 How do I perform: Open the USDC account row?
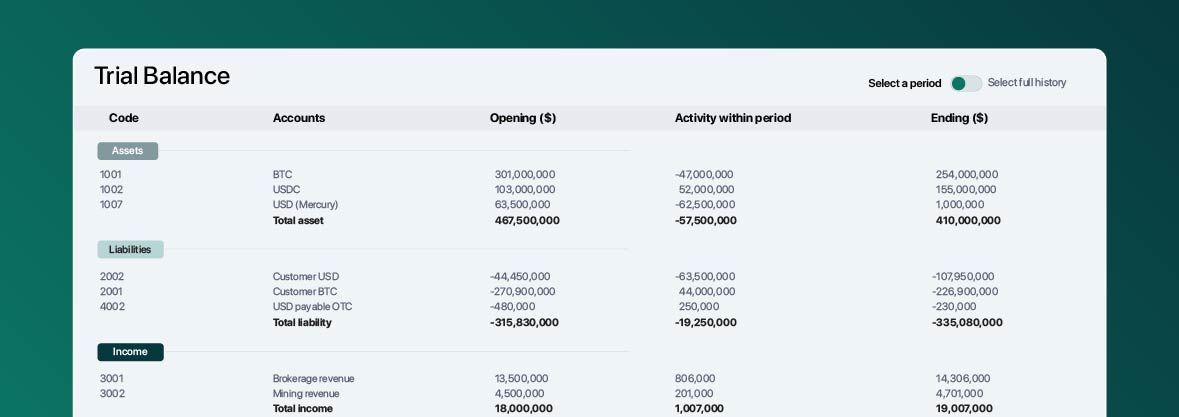286,190
